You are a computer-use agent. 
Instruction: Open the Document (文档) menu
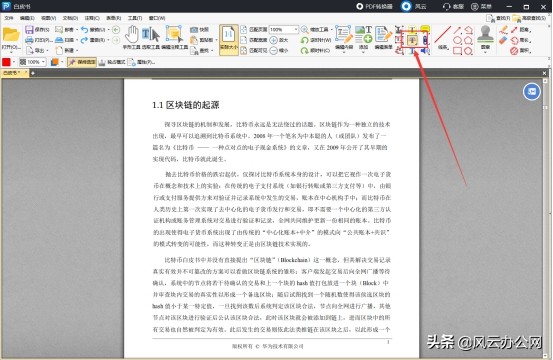point(70,18)
